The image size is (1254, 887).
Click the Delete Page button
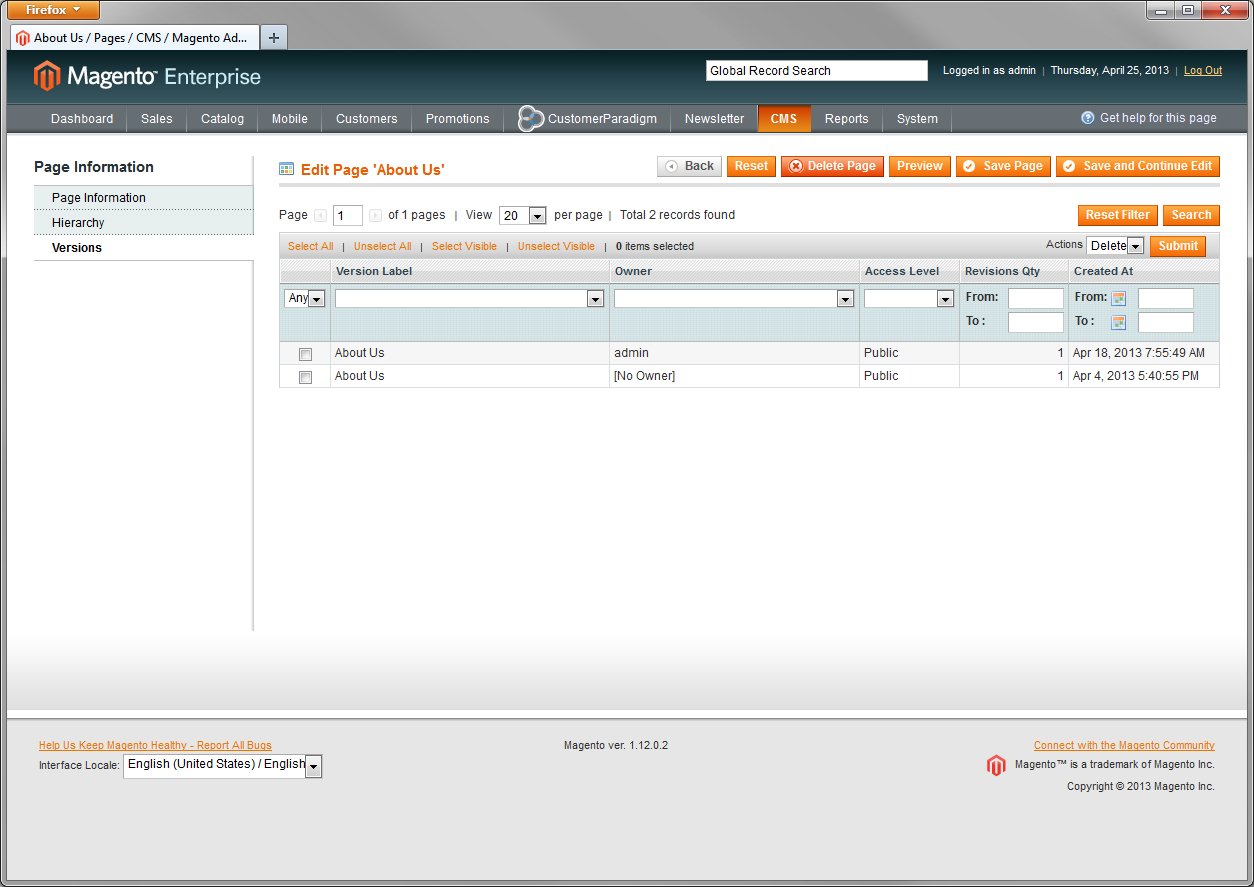(832, 166)
